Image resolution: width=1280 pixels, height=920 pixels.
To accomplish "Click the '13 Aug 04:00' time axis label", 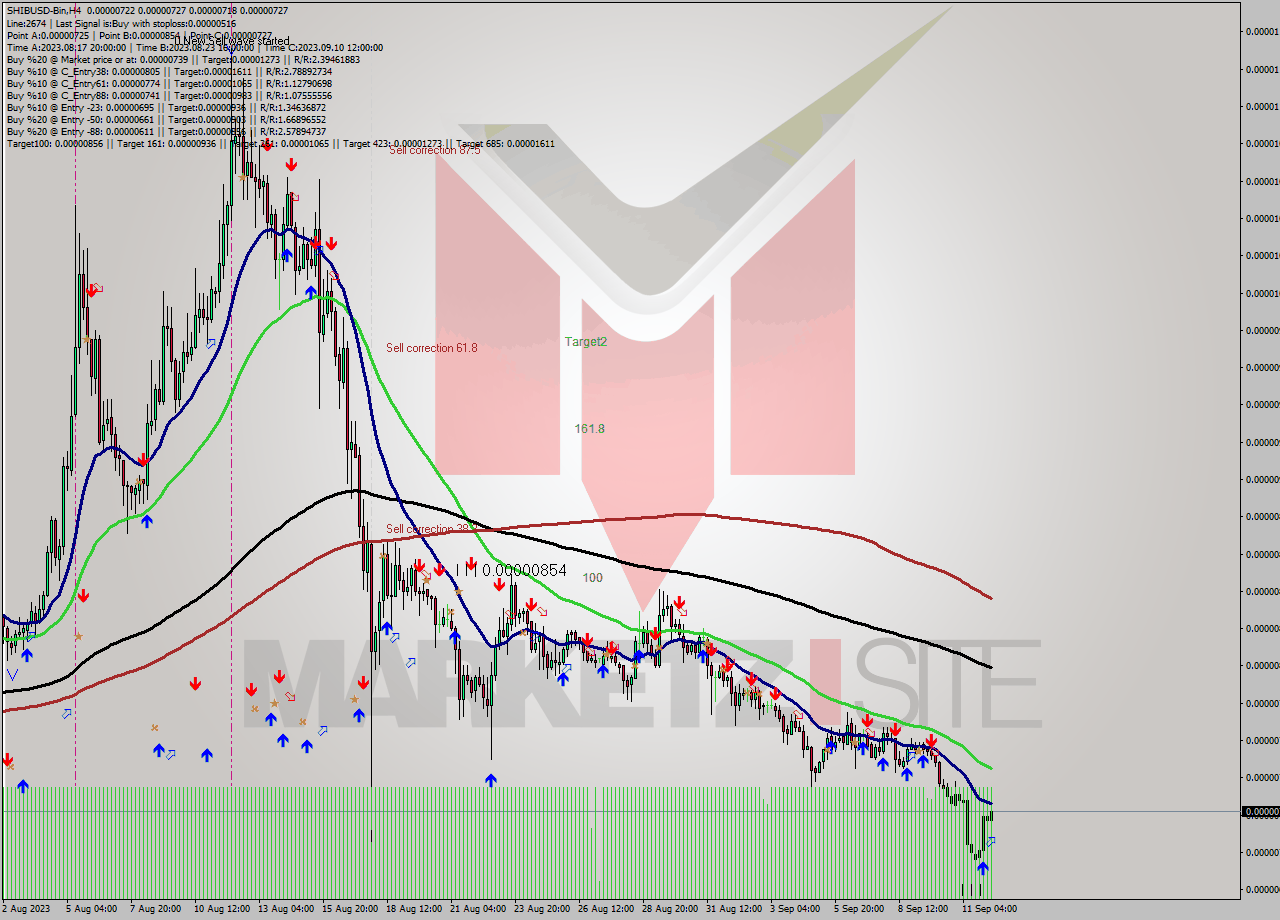I will [286, 909].
